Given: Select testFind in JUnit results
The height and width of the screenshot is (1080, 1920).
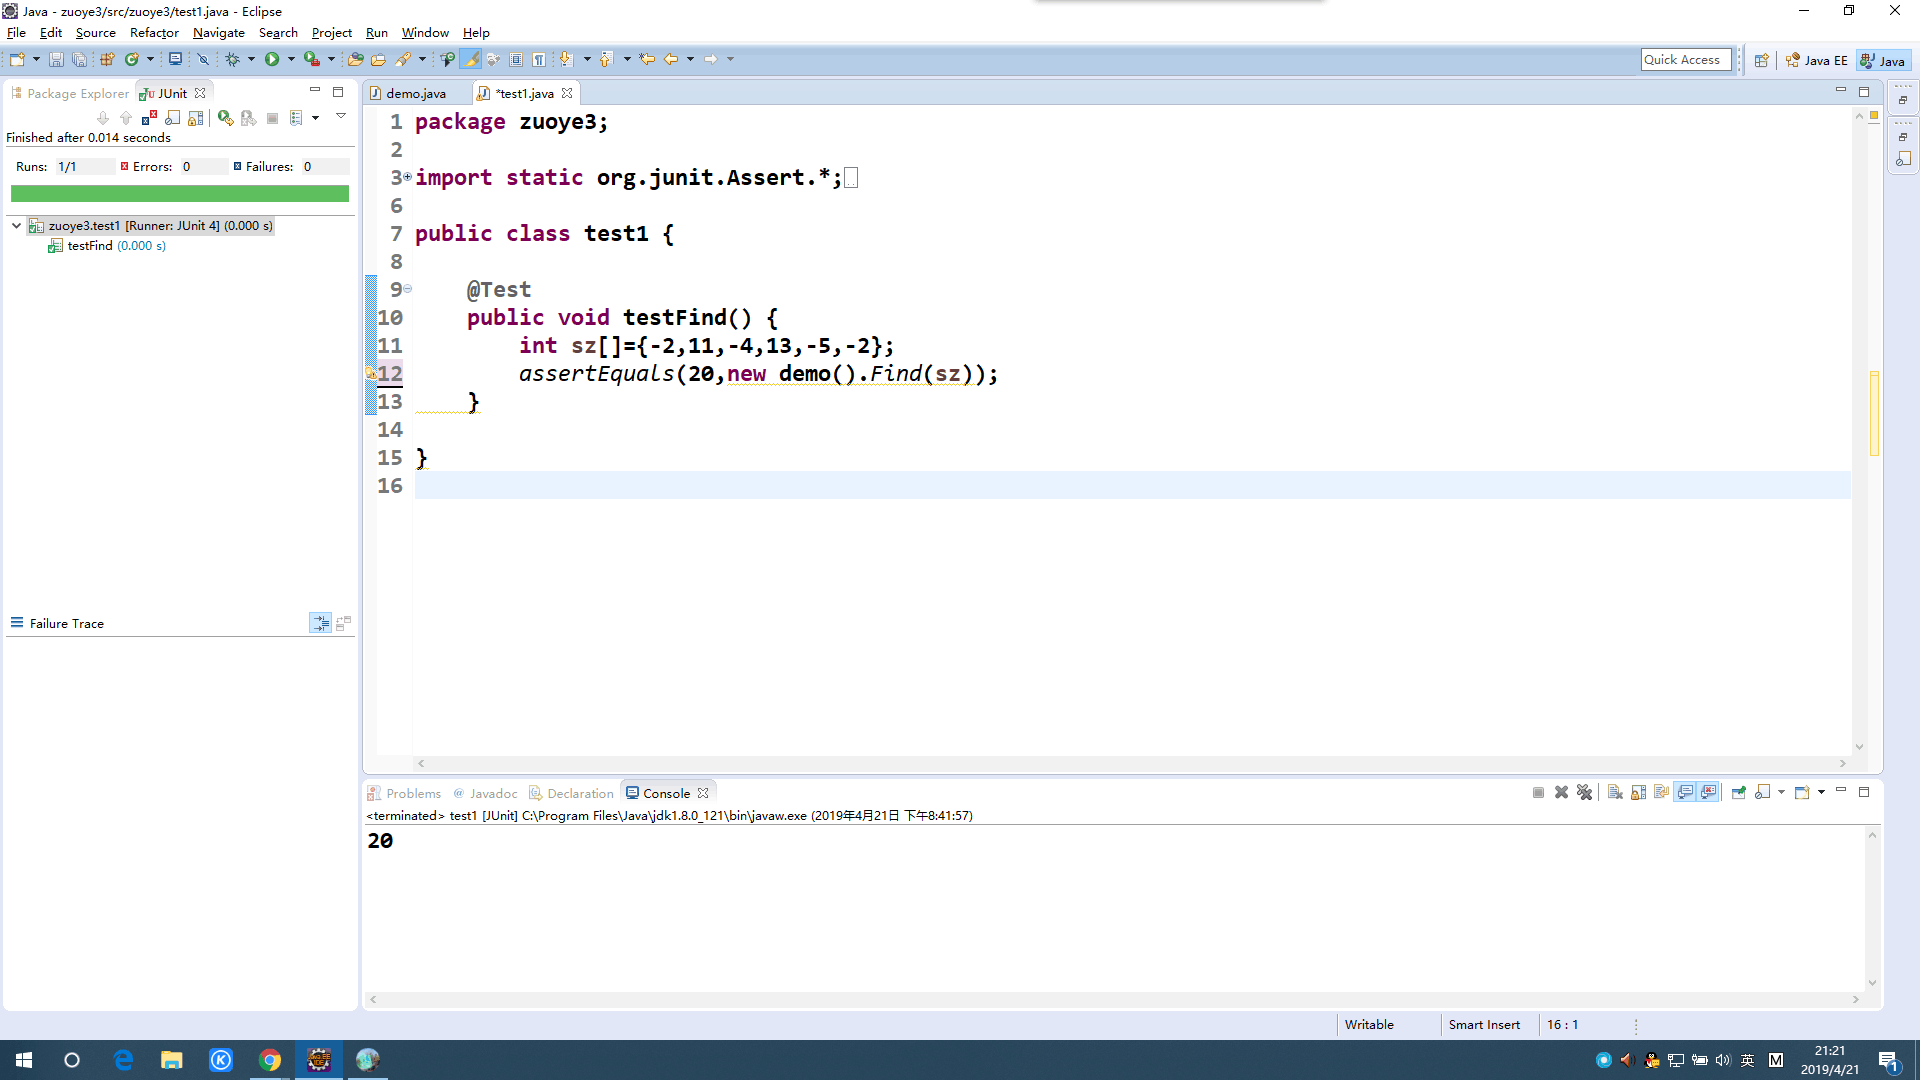Looking at the screenshot, I should point(90,246).
